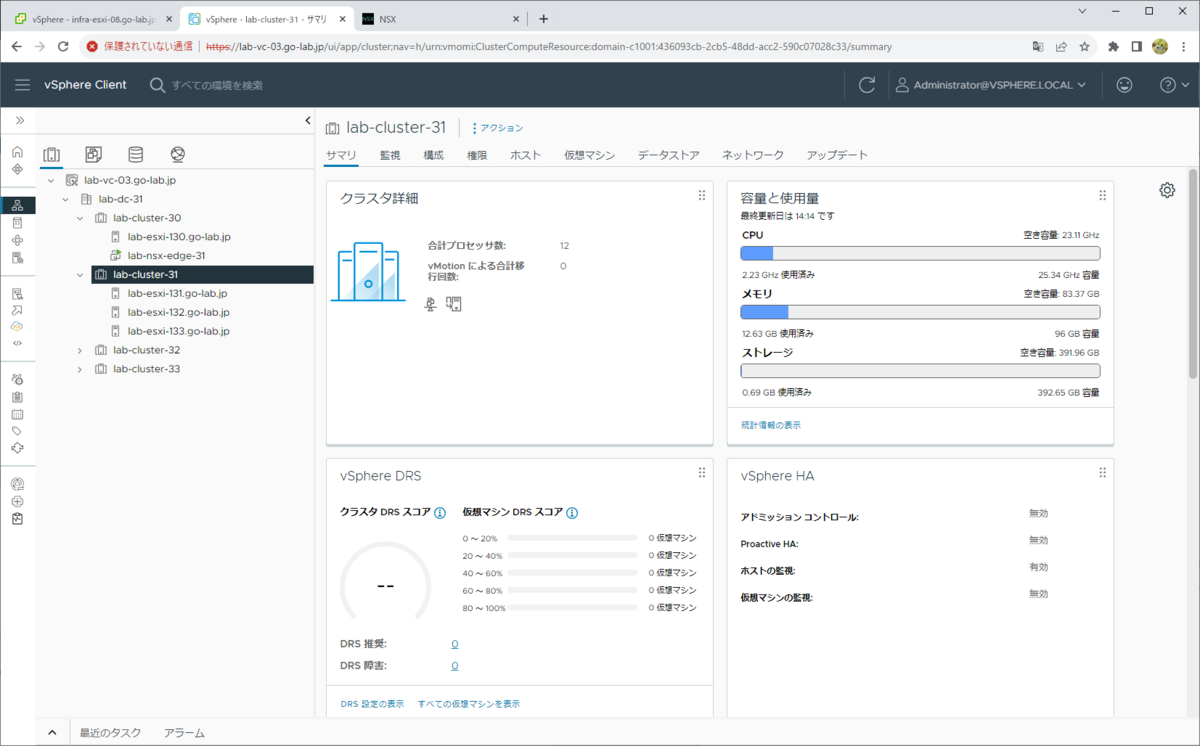Open Policies and Profiles sidebar icon

tap(17, 294)
